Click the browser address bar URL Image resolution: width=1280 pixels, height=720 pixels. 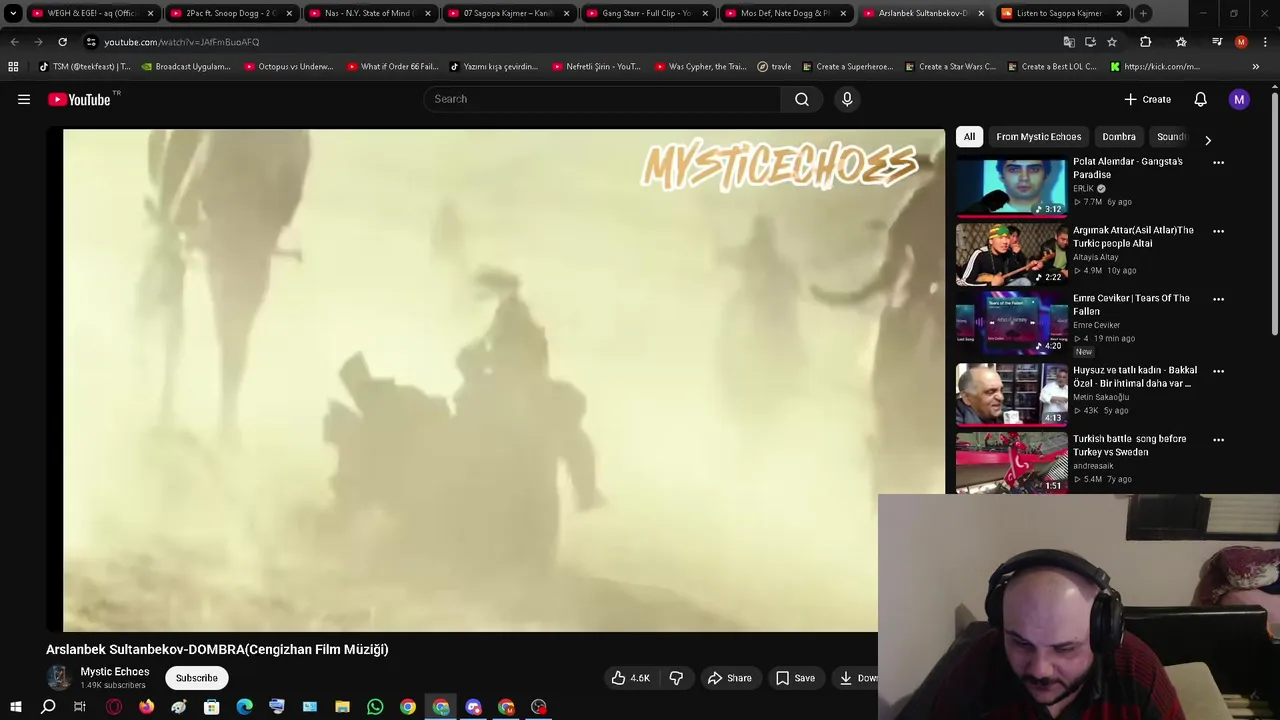point(182,42)
